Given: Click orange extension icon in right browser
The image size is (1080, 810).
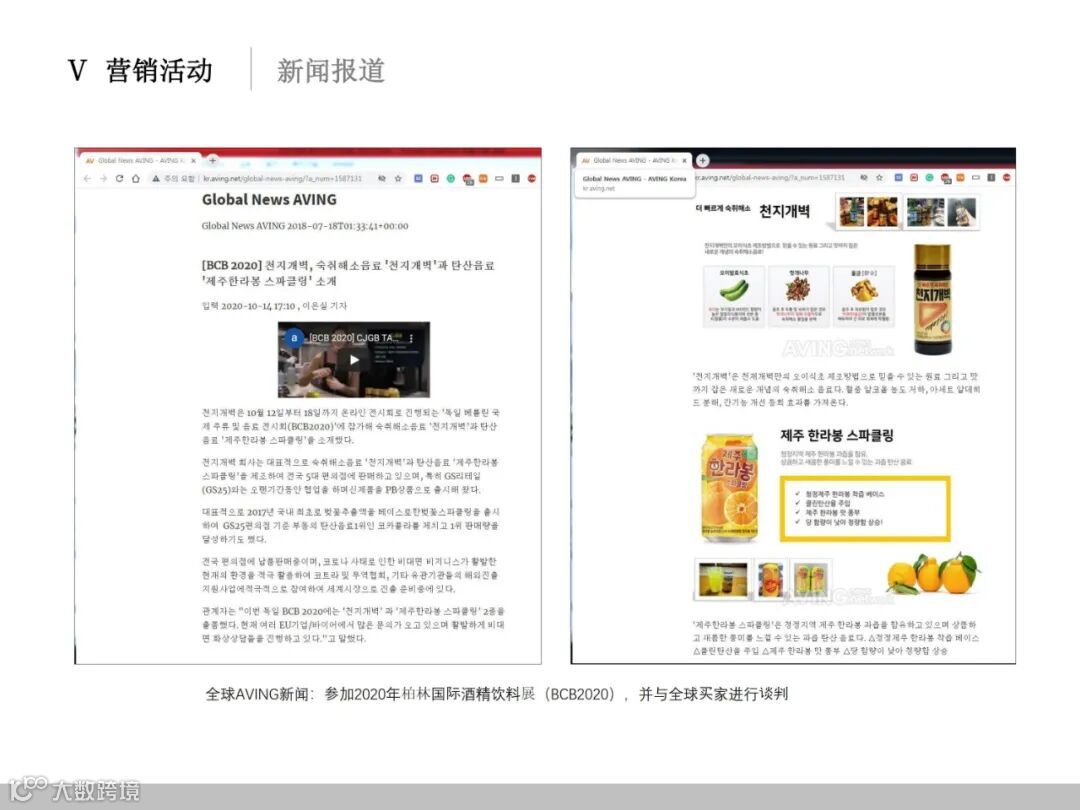Looking at the screenshot, I should 960,178.
